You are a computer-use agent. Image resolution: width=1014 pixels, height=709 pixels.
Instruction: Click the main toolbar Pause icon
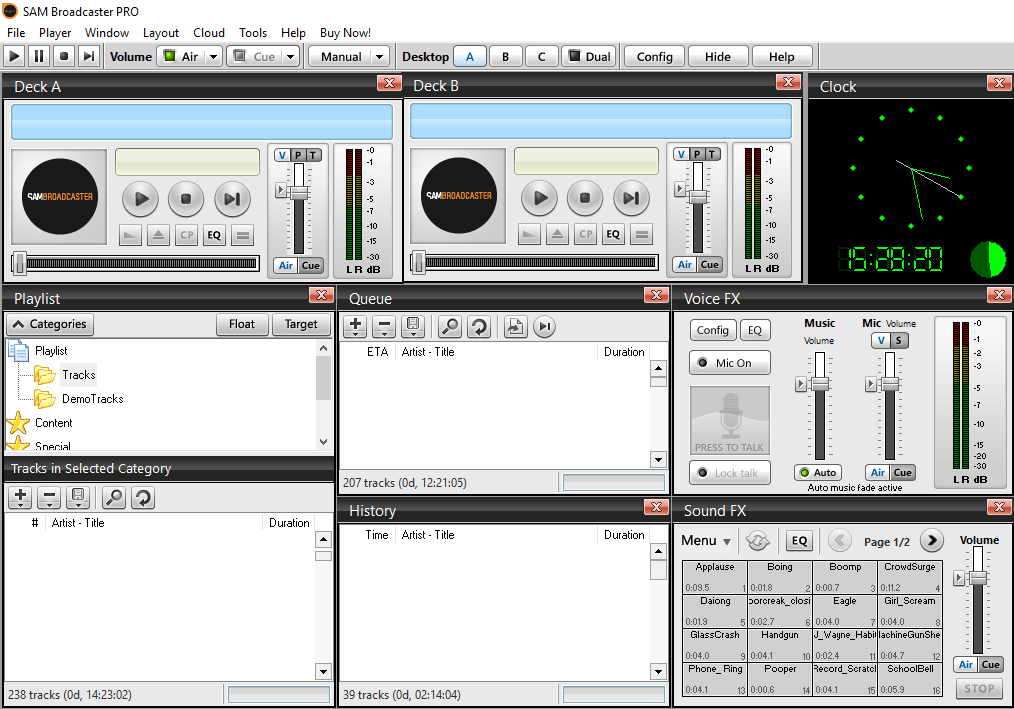tap(39, 56)
